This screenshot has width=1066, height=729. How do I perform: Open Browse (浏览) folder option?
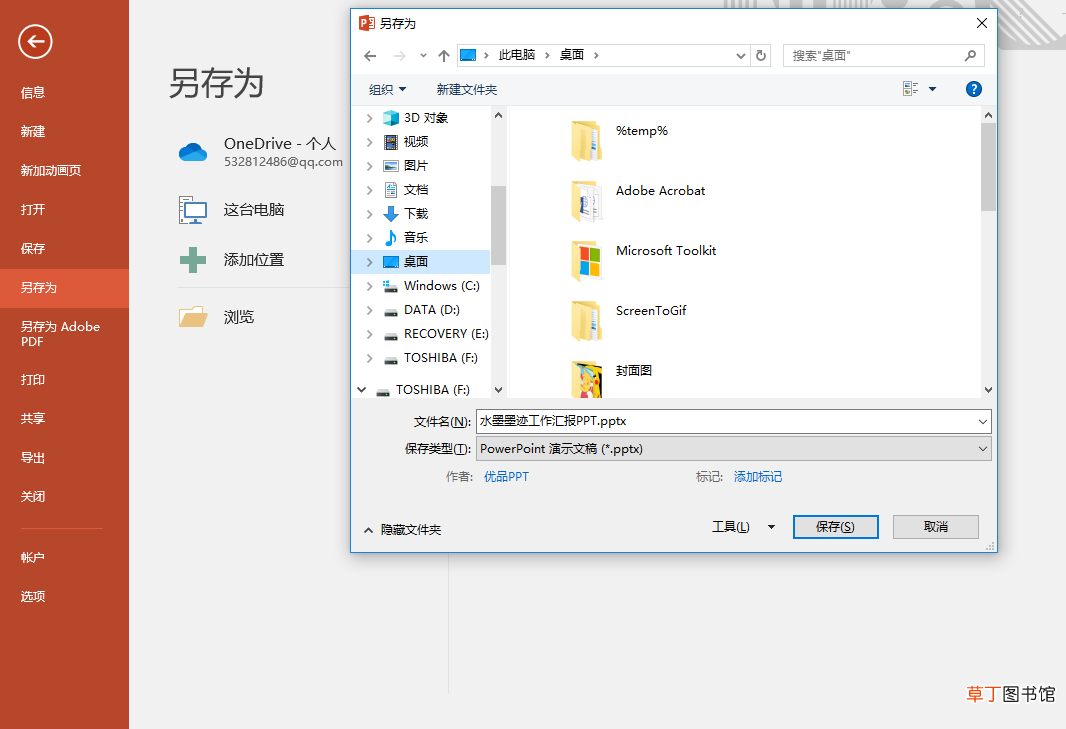[x=218, y=317]
